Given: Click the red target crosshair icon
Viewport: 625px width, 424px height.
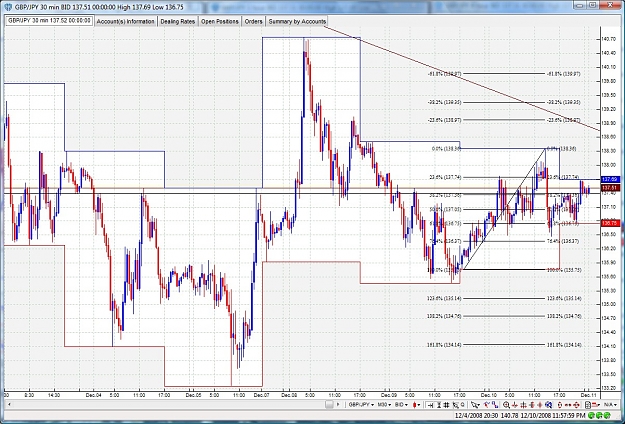Looking at the screenshot, I should (576, 405).
